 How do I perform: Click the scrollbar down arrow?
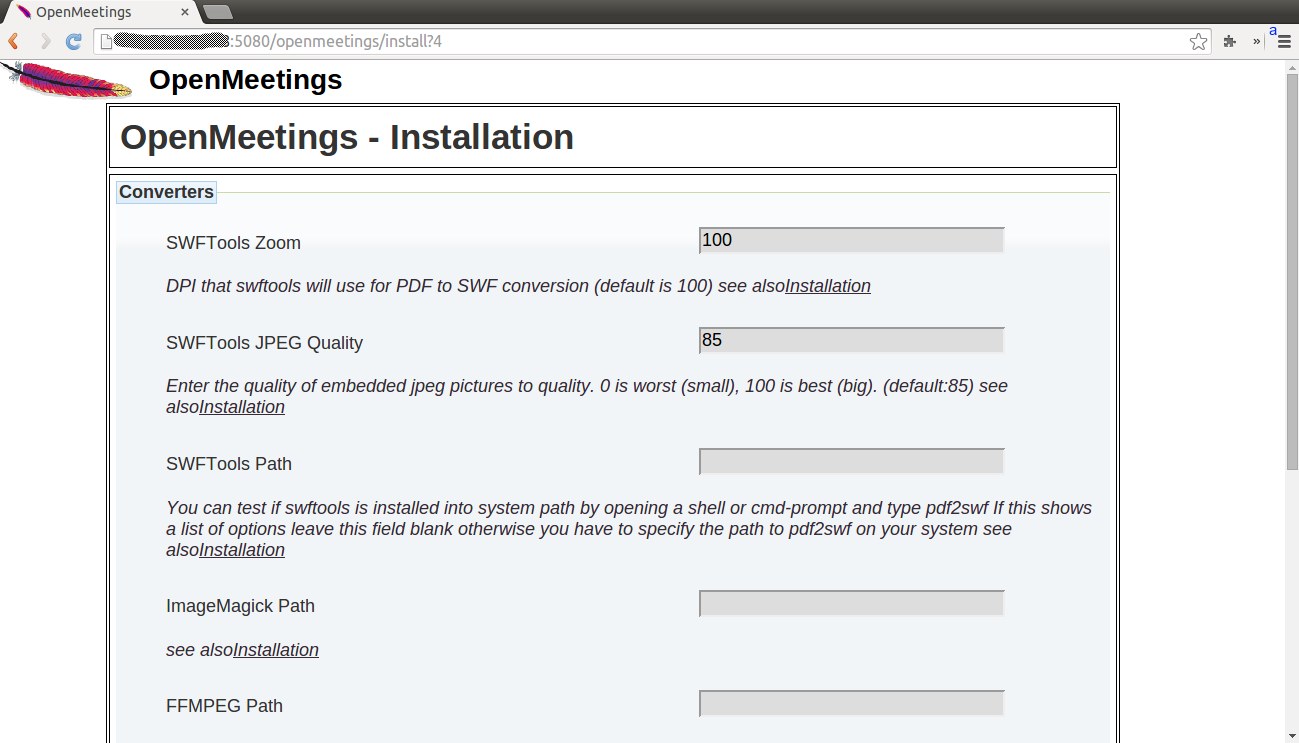pyautogui.click(x=1291, y=735)
